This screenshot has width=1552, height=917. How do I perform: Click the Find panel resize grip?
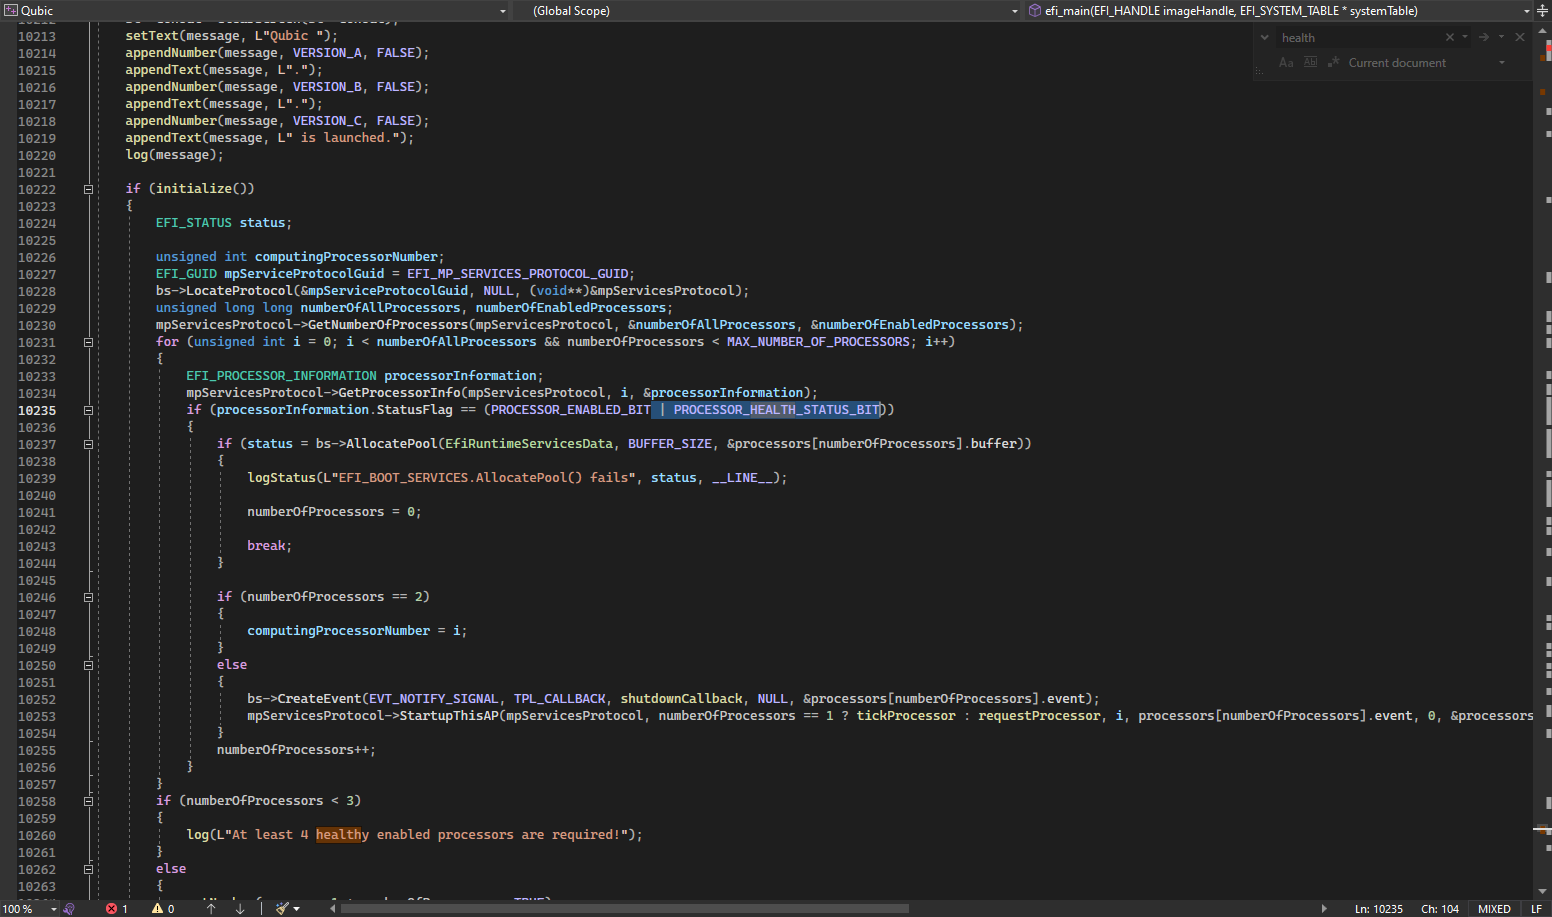[1259, 70]
